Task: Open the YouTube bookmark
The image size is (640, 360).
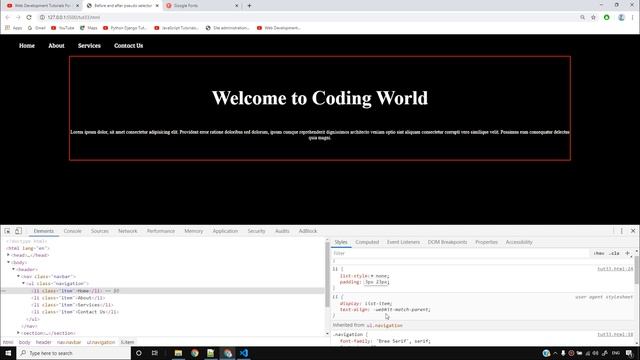Action: point(62,28)
